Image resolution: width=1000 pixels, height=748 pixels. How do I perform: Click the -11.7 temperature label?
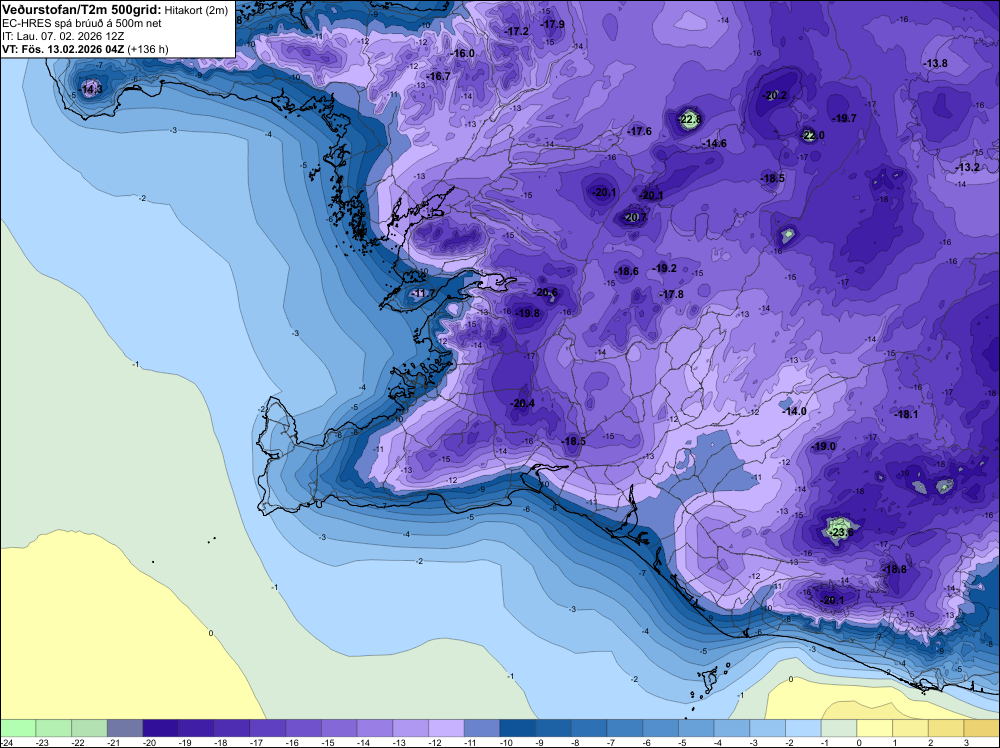click(422, 293)
